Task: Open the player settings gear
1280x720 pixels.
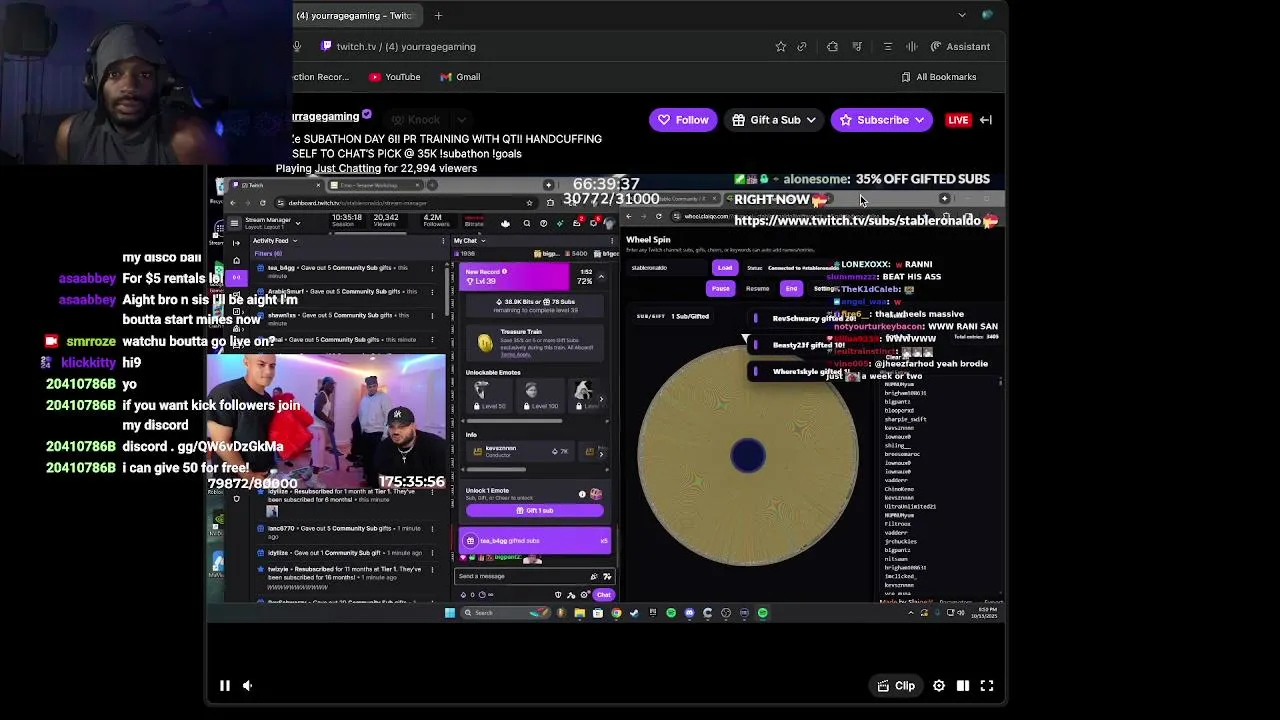Action: (x=939, y=686)
